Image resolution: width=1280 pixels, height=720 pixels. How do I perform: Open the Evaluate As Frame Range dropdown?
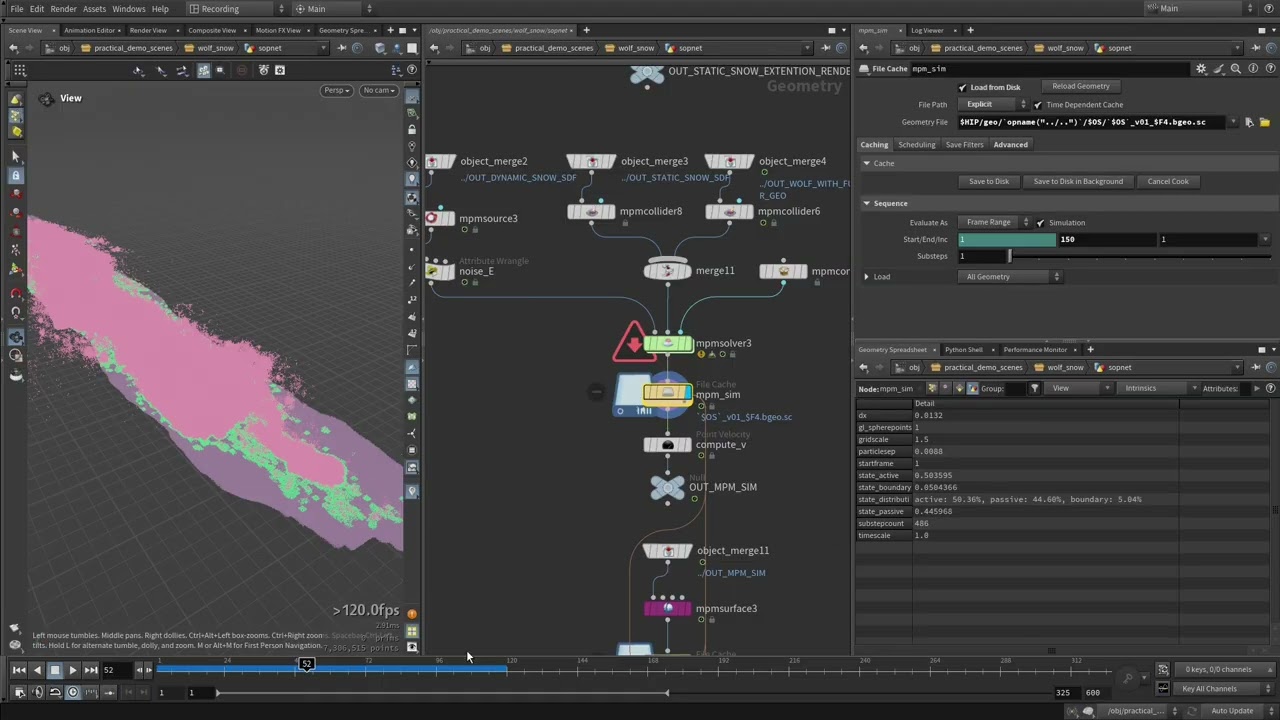pos(995,223)
